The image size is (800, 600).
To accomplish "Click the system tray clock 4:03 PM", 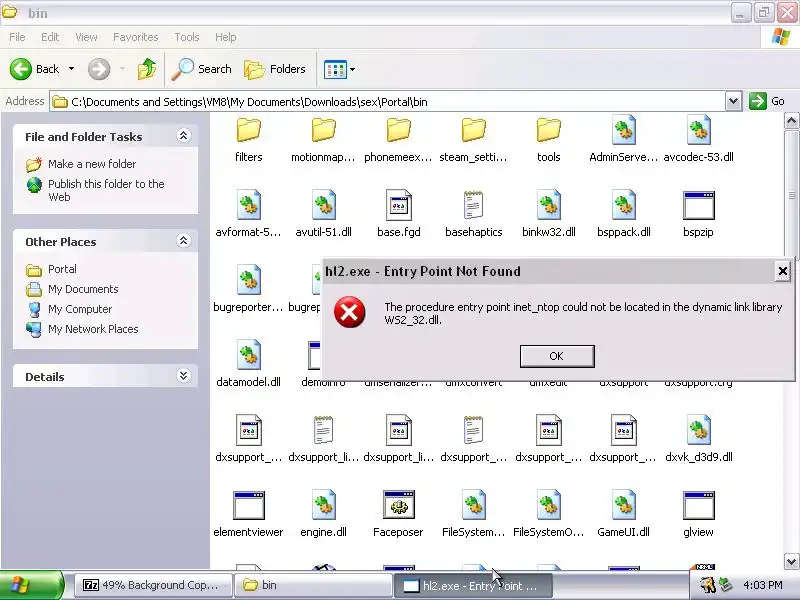I will coord(762,585).
